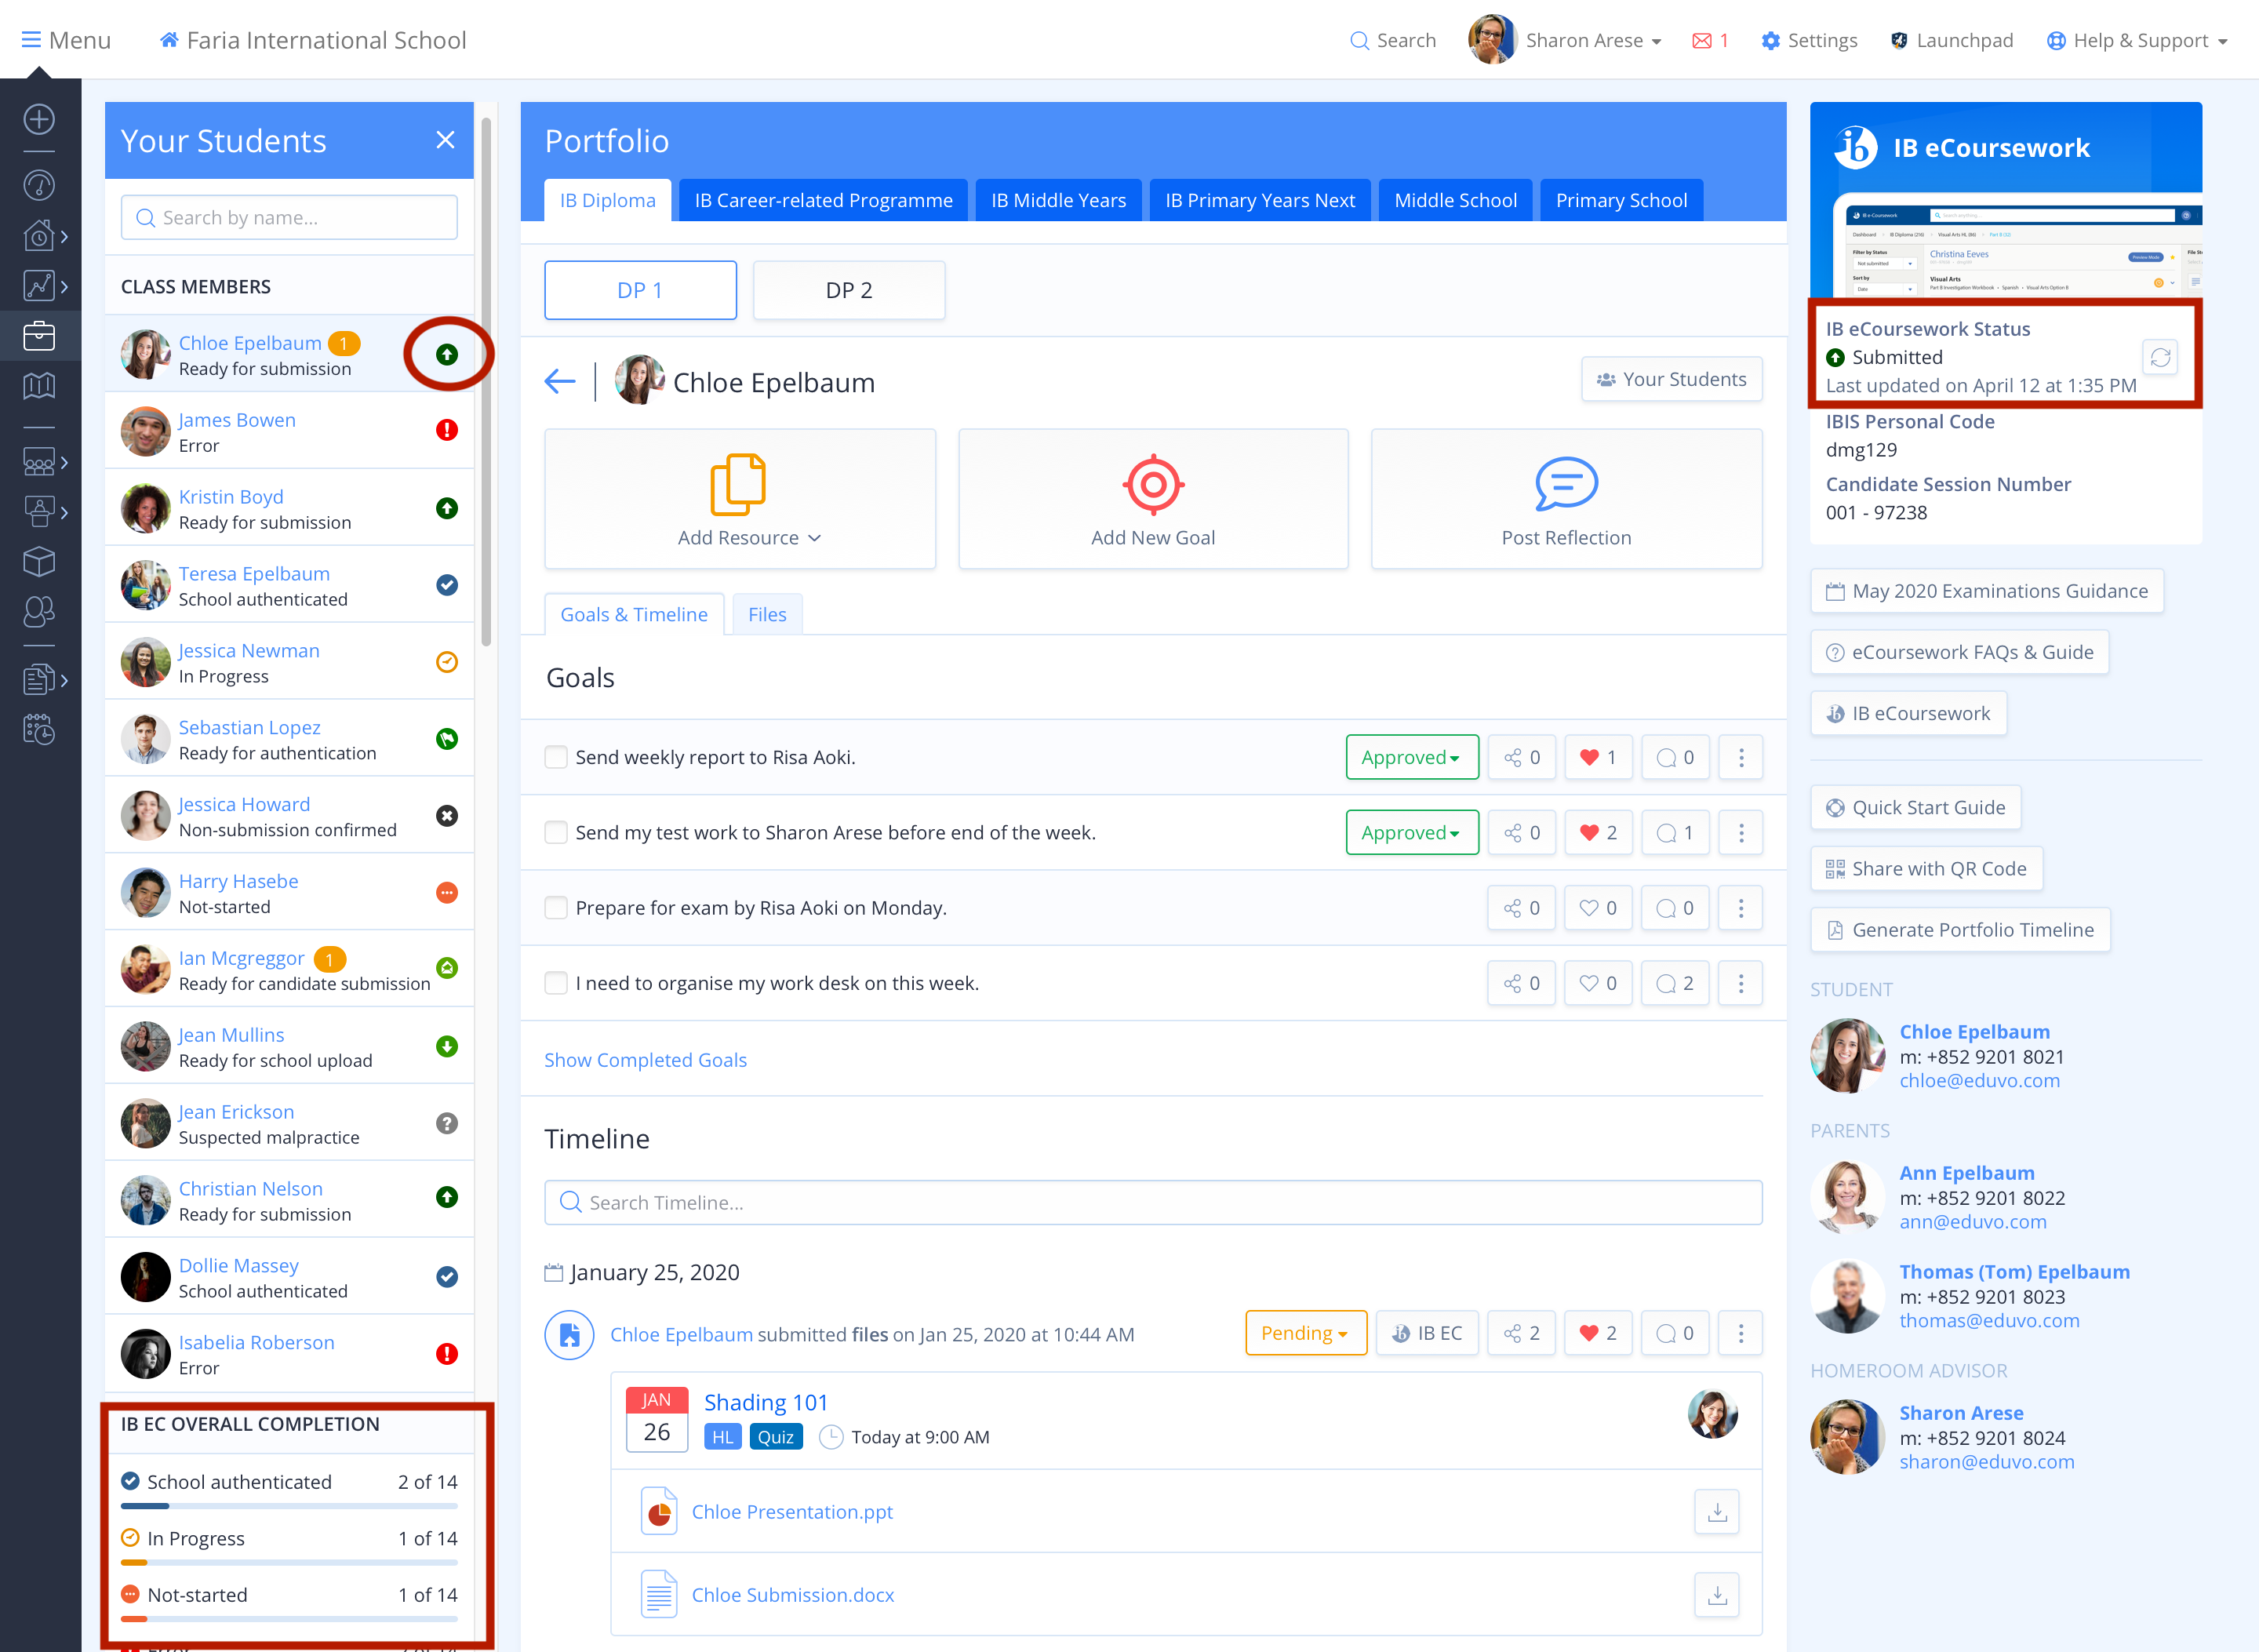Click Generate Portfolio Timeline button
This screenshot has width=2259, height=1652.
pos(1960,930)
